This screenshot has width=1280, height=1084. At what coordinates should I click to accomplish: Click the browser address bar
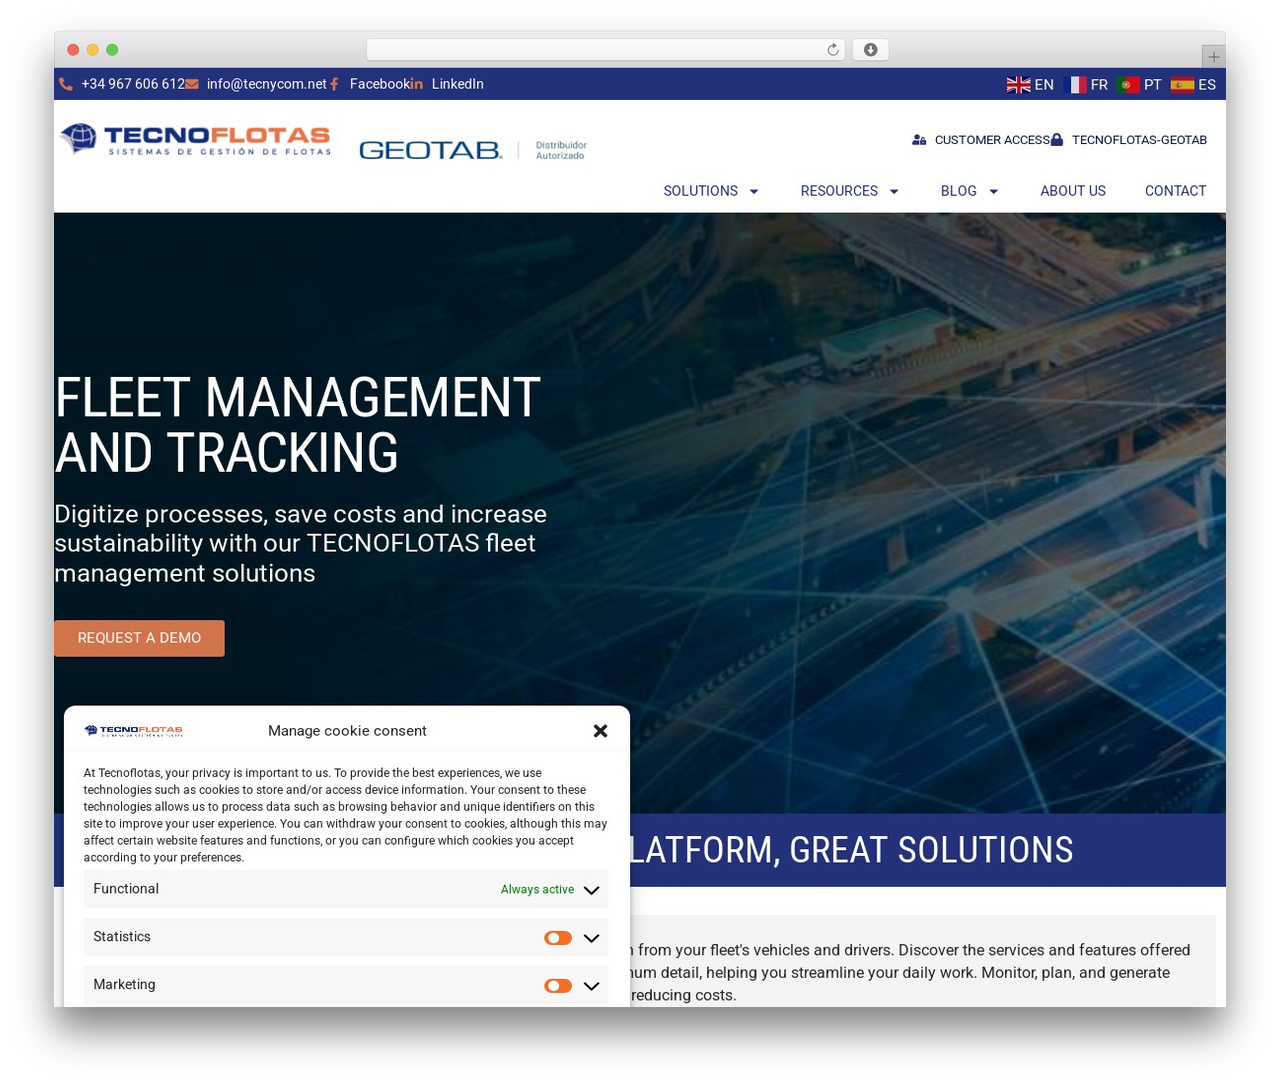(606, 50)
